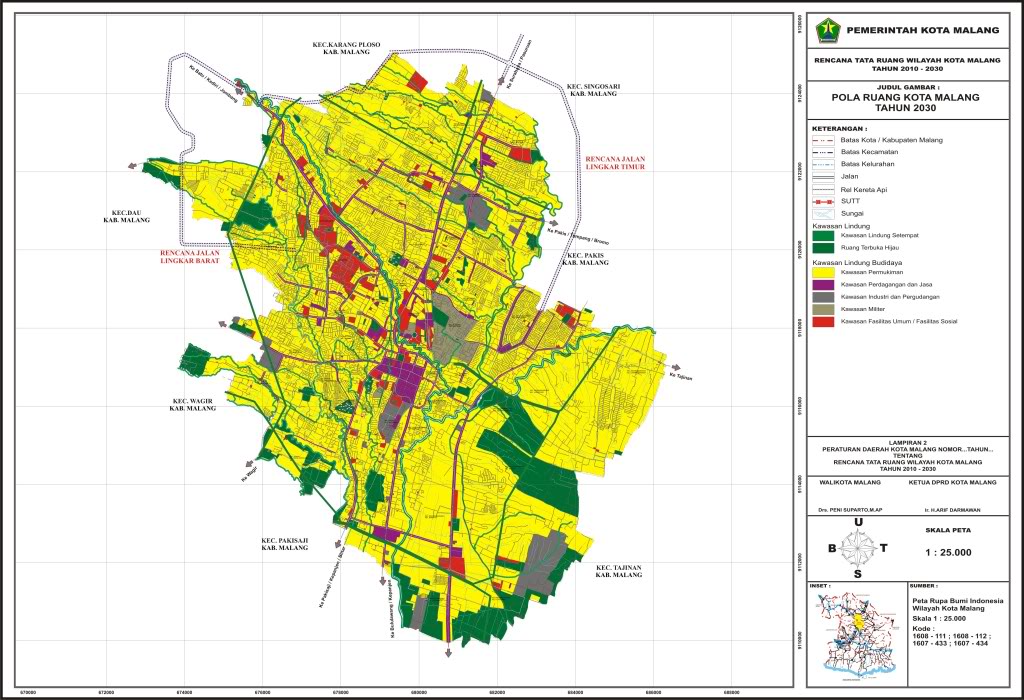Click the 'RENCANA JALAN LINGKAR BARAT' red label
The width and height of the screenshot is (1024, 700).
[x=190, y=256]
